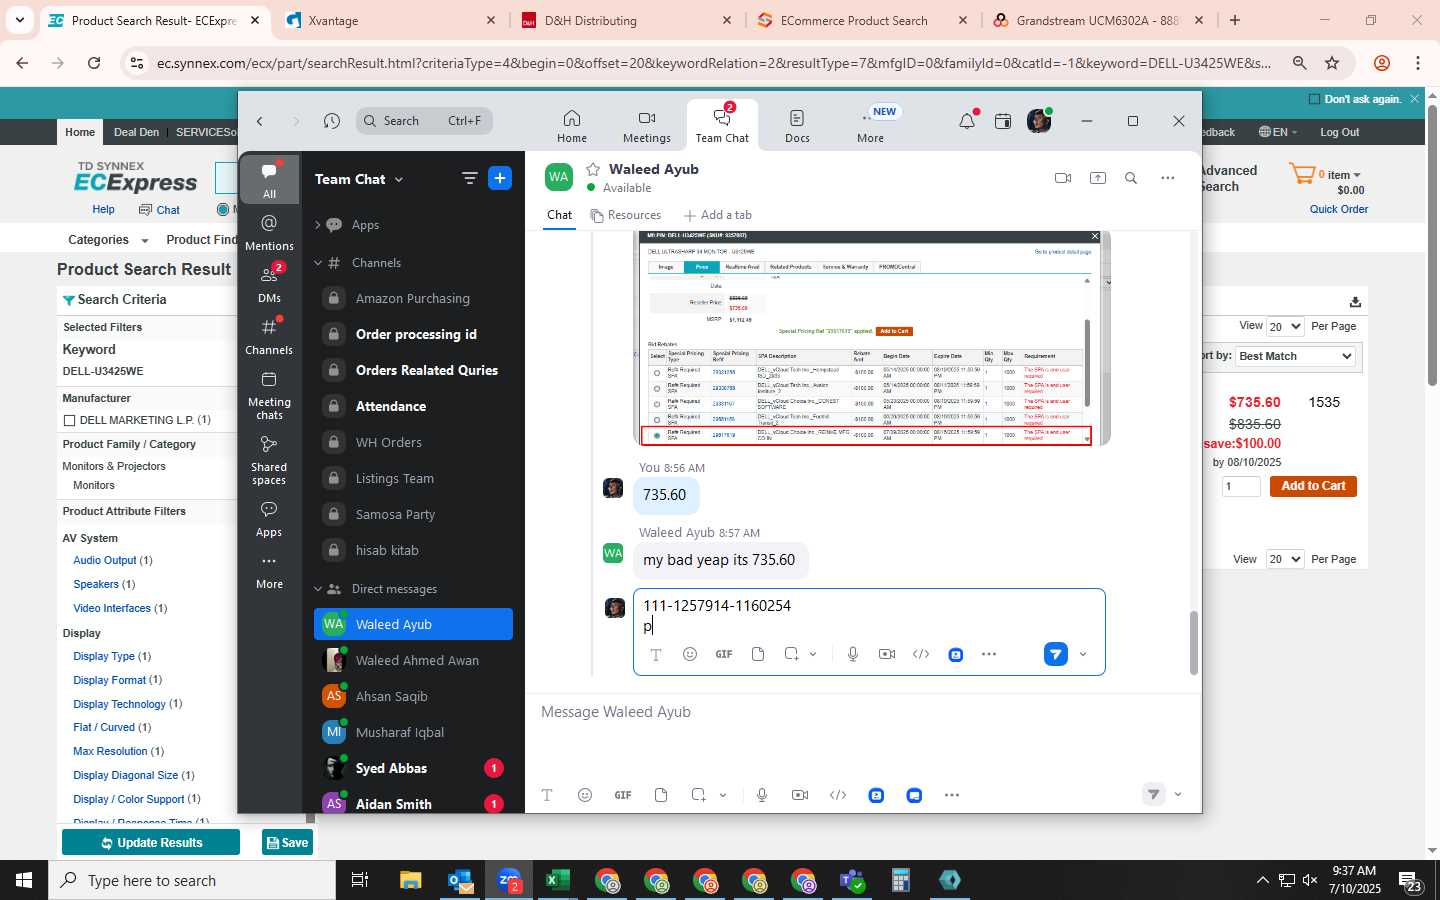The image size is (1440, 900).
Task: Open Categories menu on ECExpress
Action: click(x=108, y=240)
